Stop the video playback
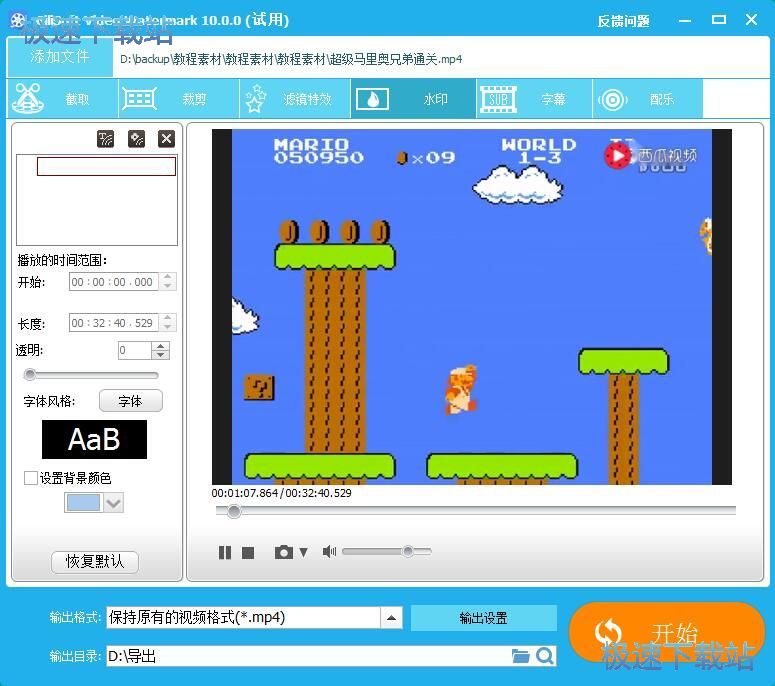The height and width of the screenshot is (686, 775). pos(248,553)
